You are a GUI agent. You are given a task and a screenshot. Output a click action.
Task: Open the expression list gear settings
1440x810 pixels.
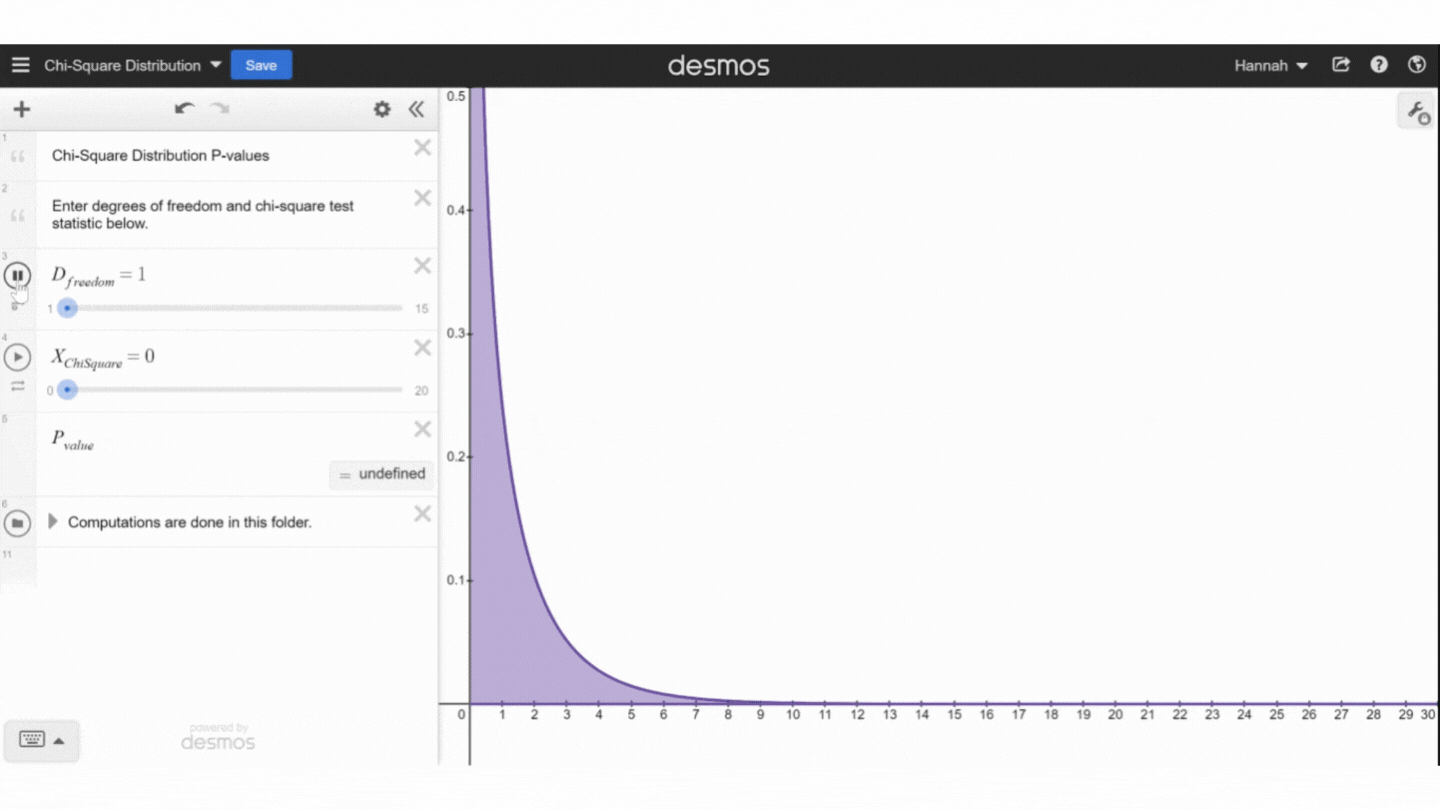[382, 109]
